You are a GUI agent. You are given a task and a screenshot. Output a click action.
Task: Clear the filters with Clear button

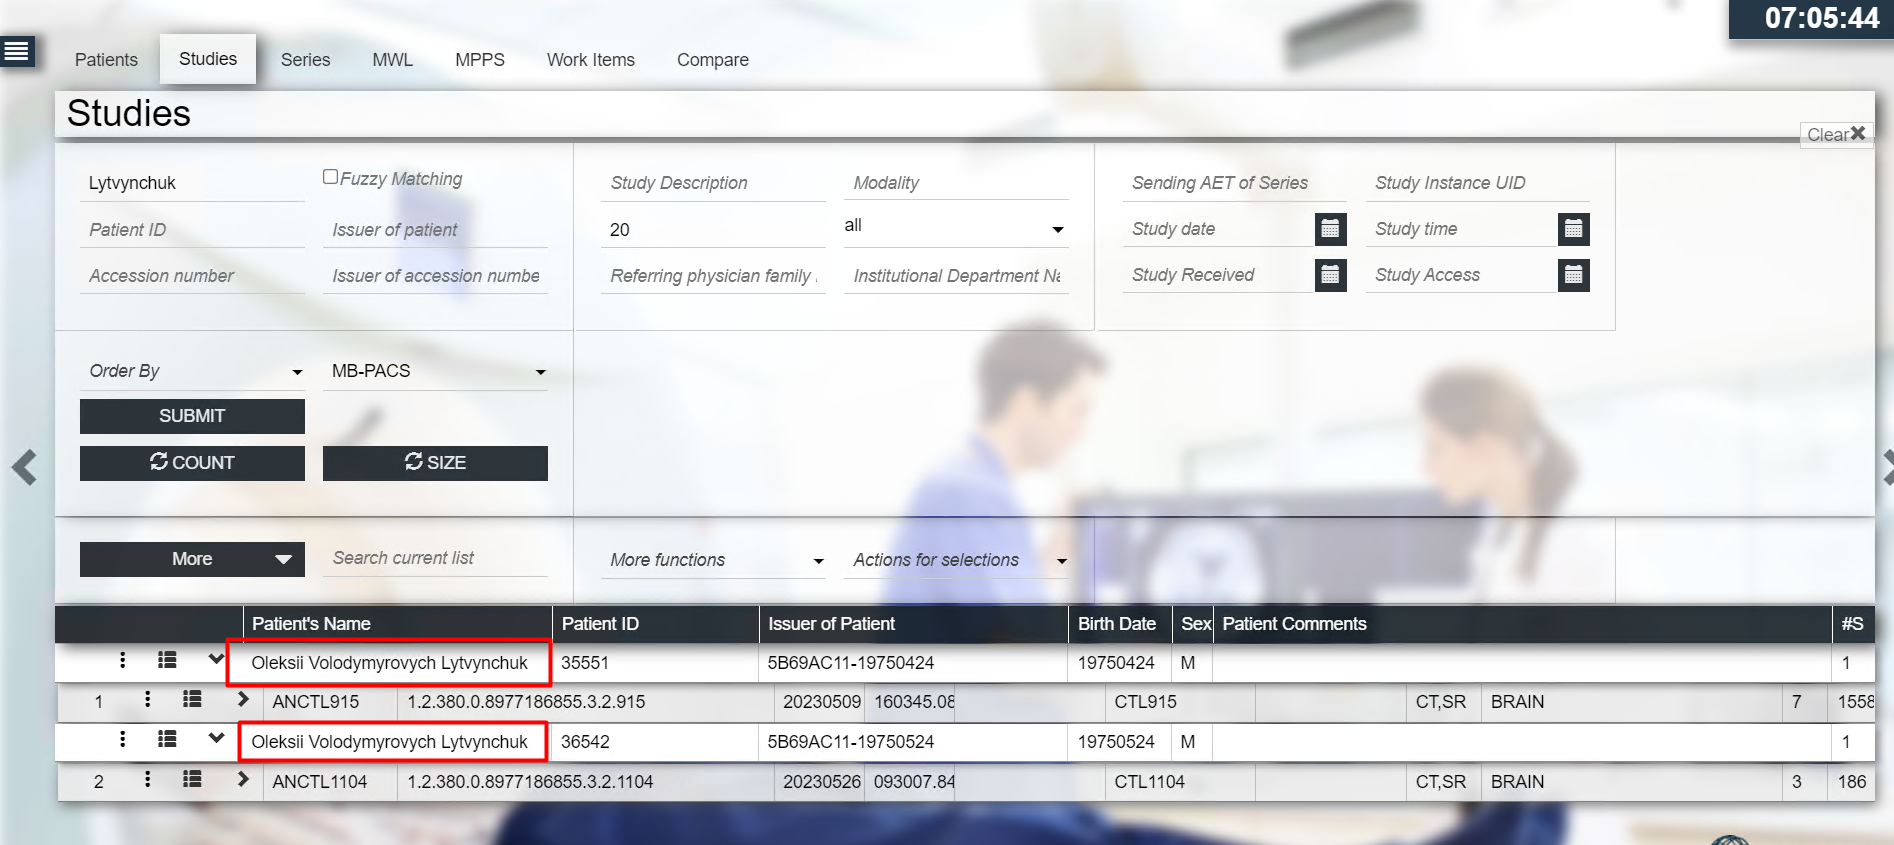[1835, 134]
